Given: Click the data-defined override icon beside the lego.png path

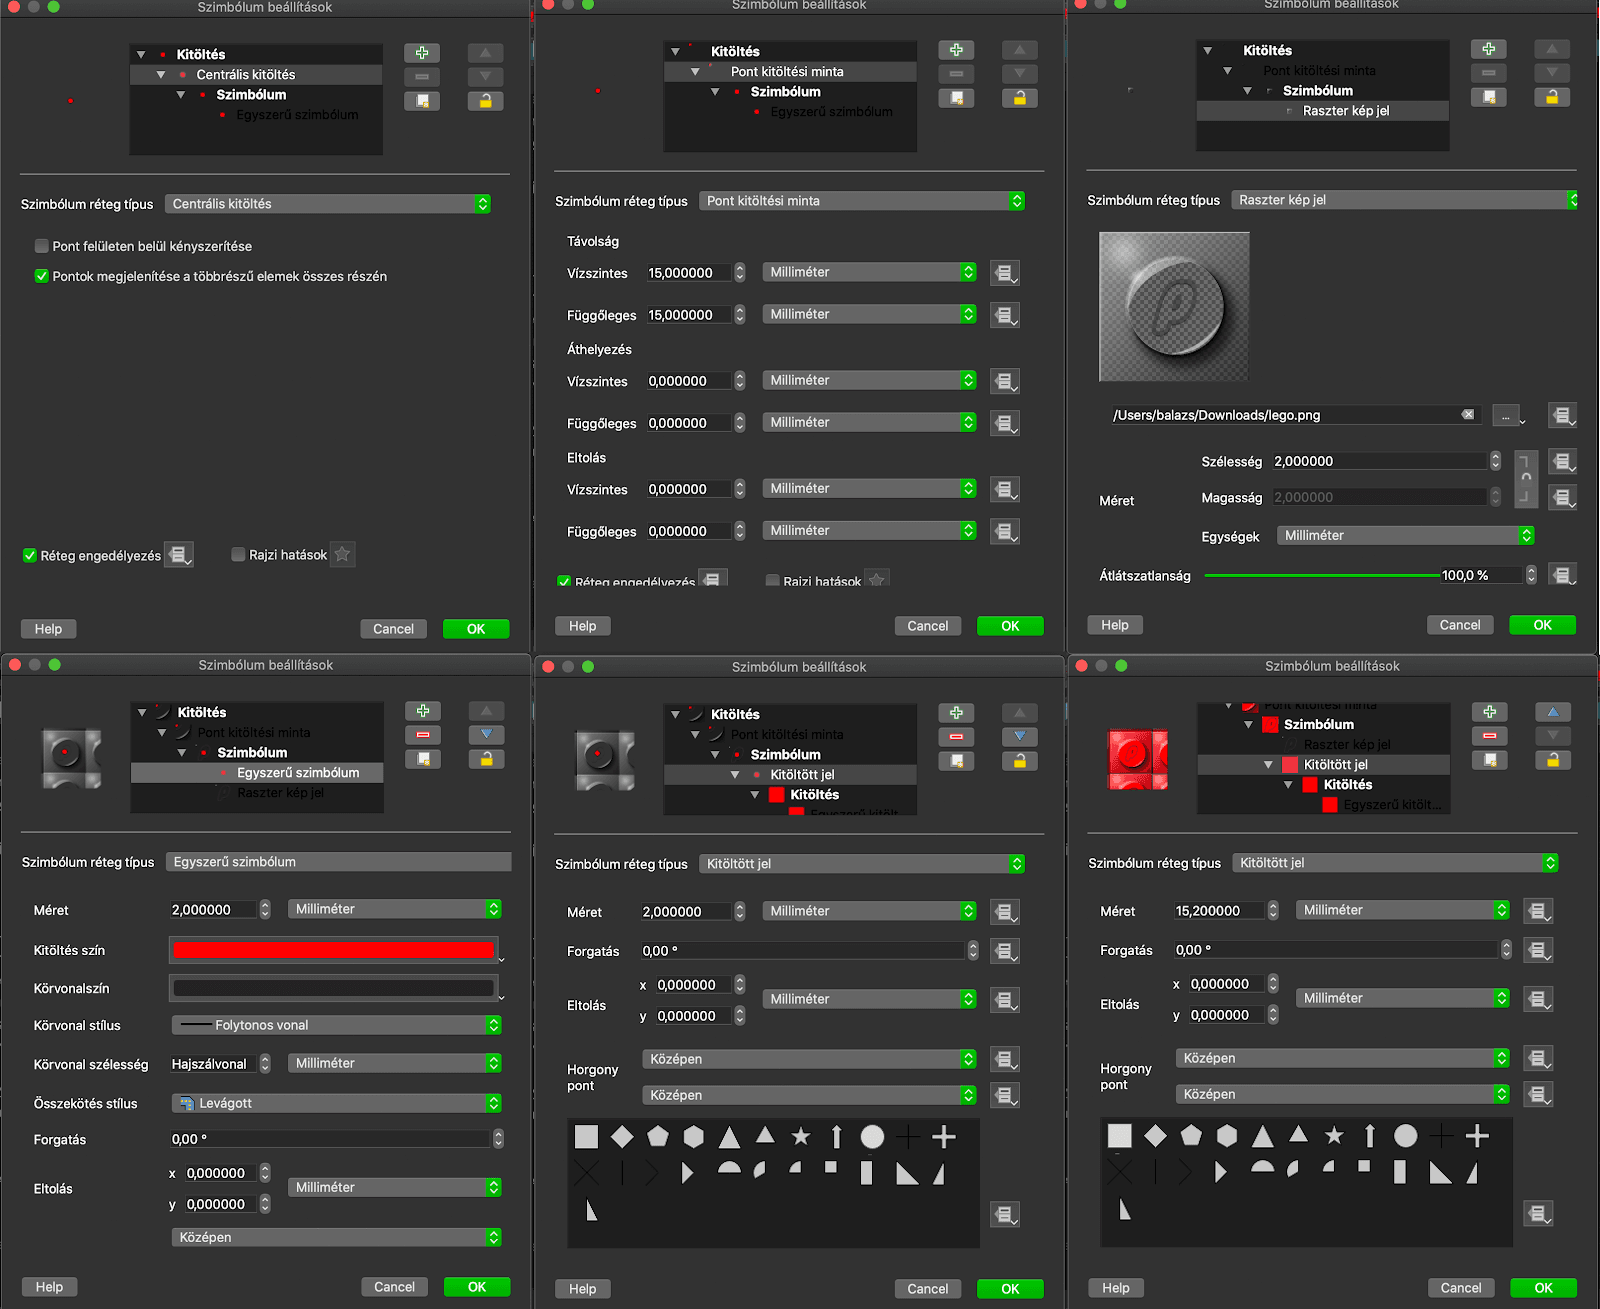Looking at the screenshot, I should [x=1562, y=415].
